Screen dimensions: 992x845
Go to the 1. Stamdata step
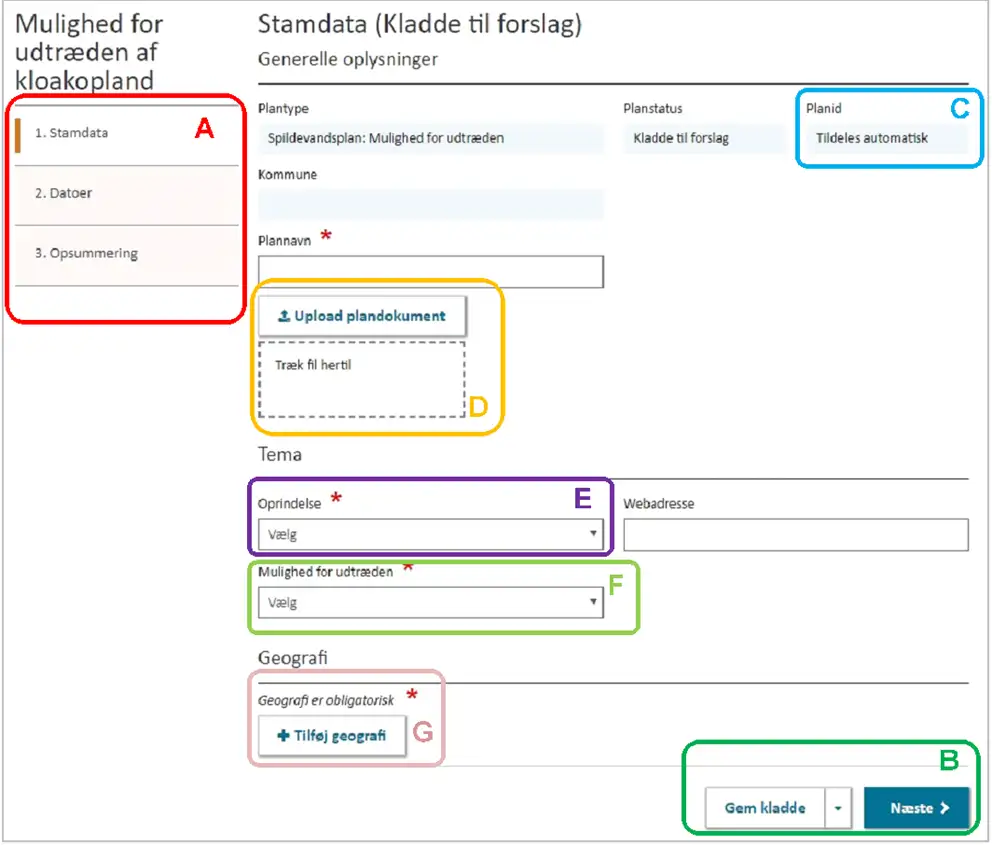pos(72,132)
